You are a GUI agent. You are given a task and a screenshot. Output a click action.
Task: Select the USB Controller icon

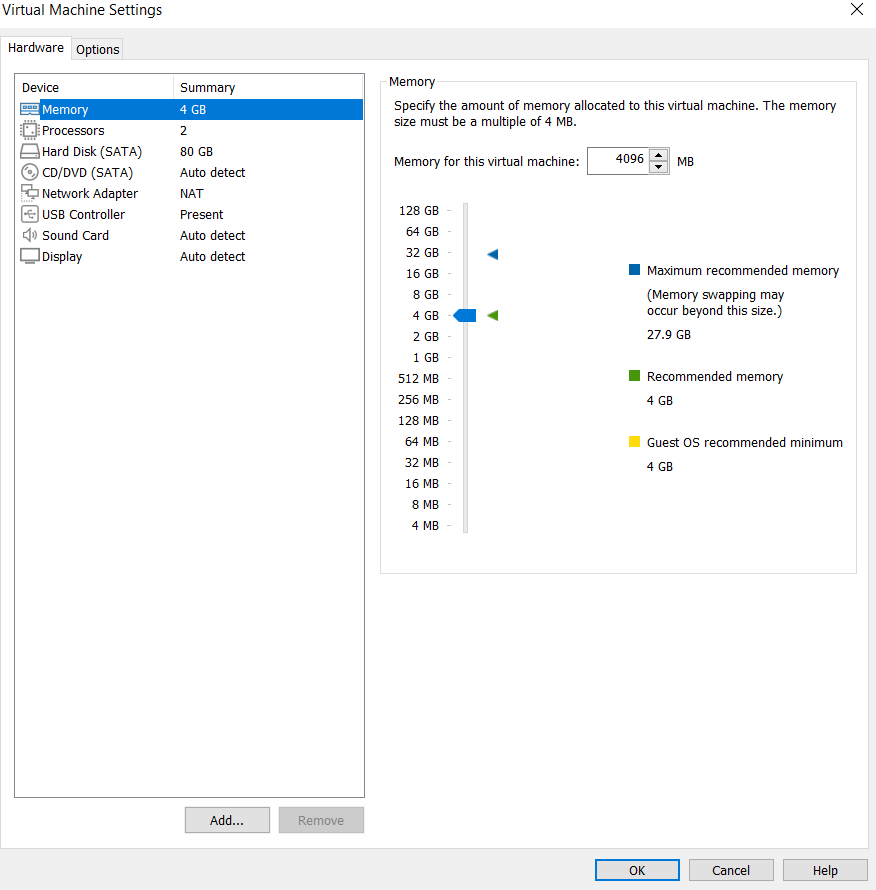click(30, 214)
